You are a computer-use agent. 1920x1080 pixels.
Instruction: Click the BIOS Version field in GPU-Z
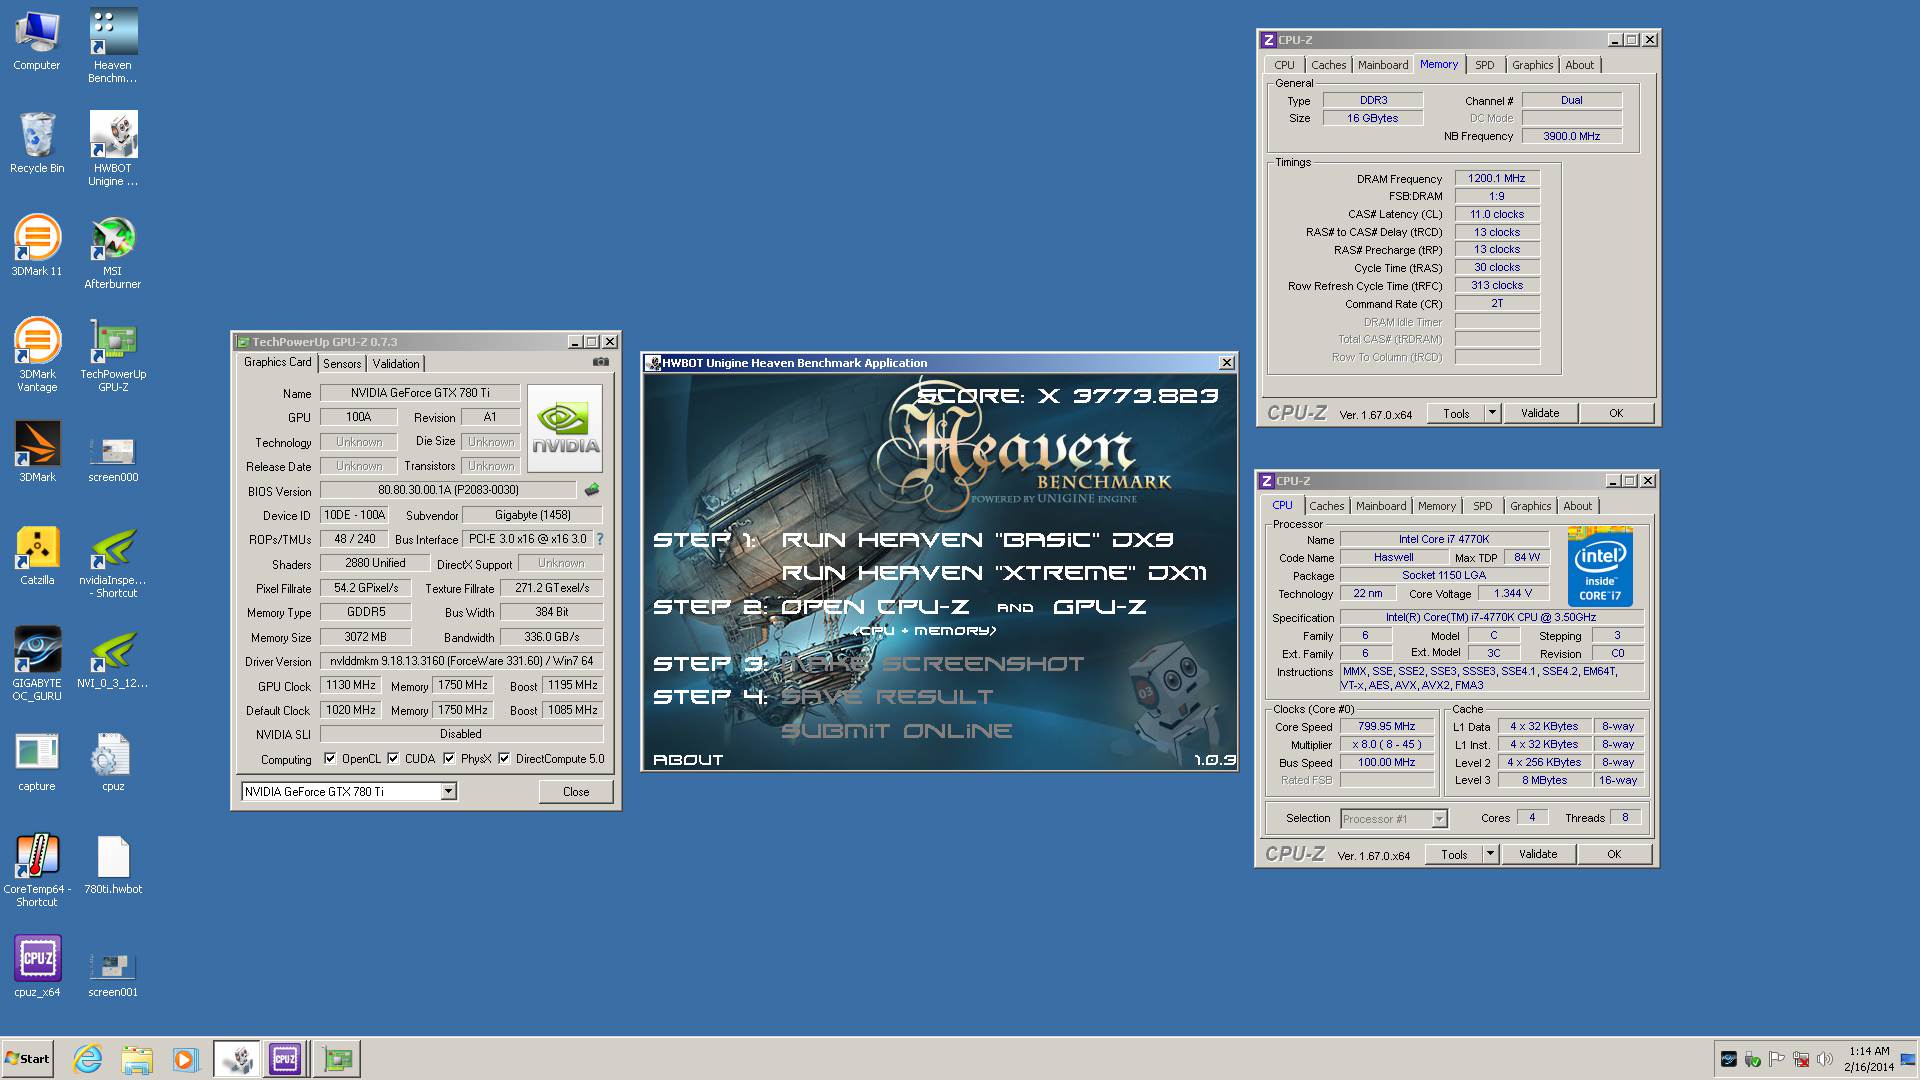tap(448, 490)
